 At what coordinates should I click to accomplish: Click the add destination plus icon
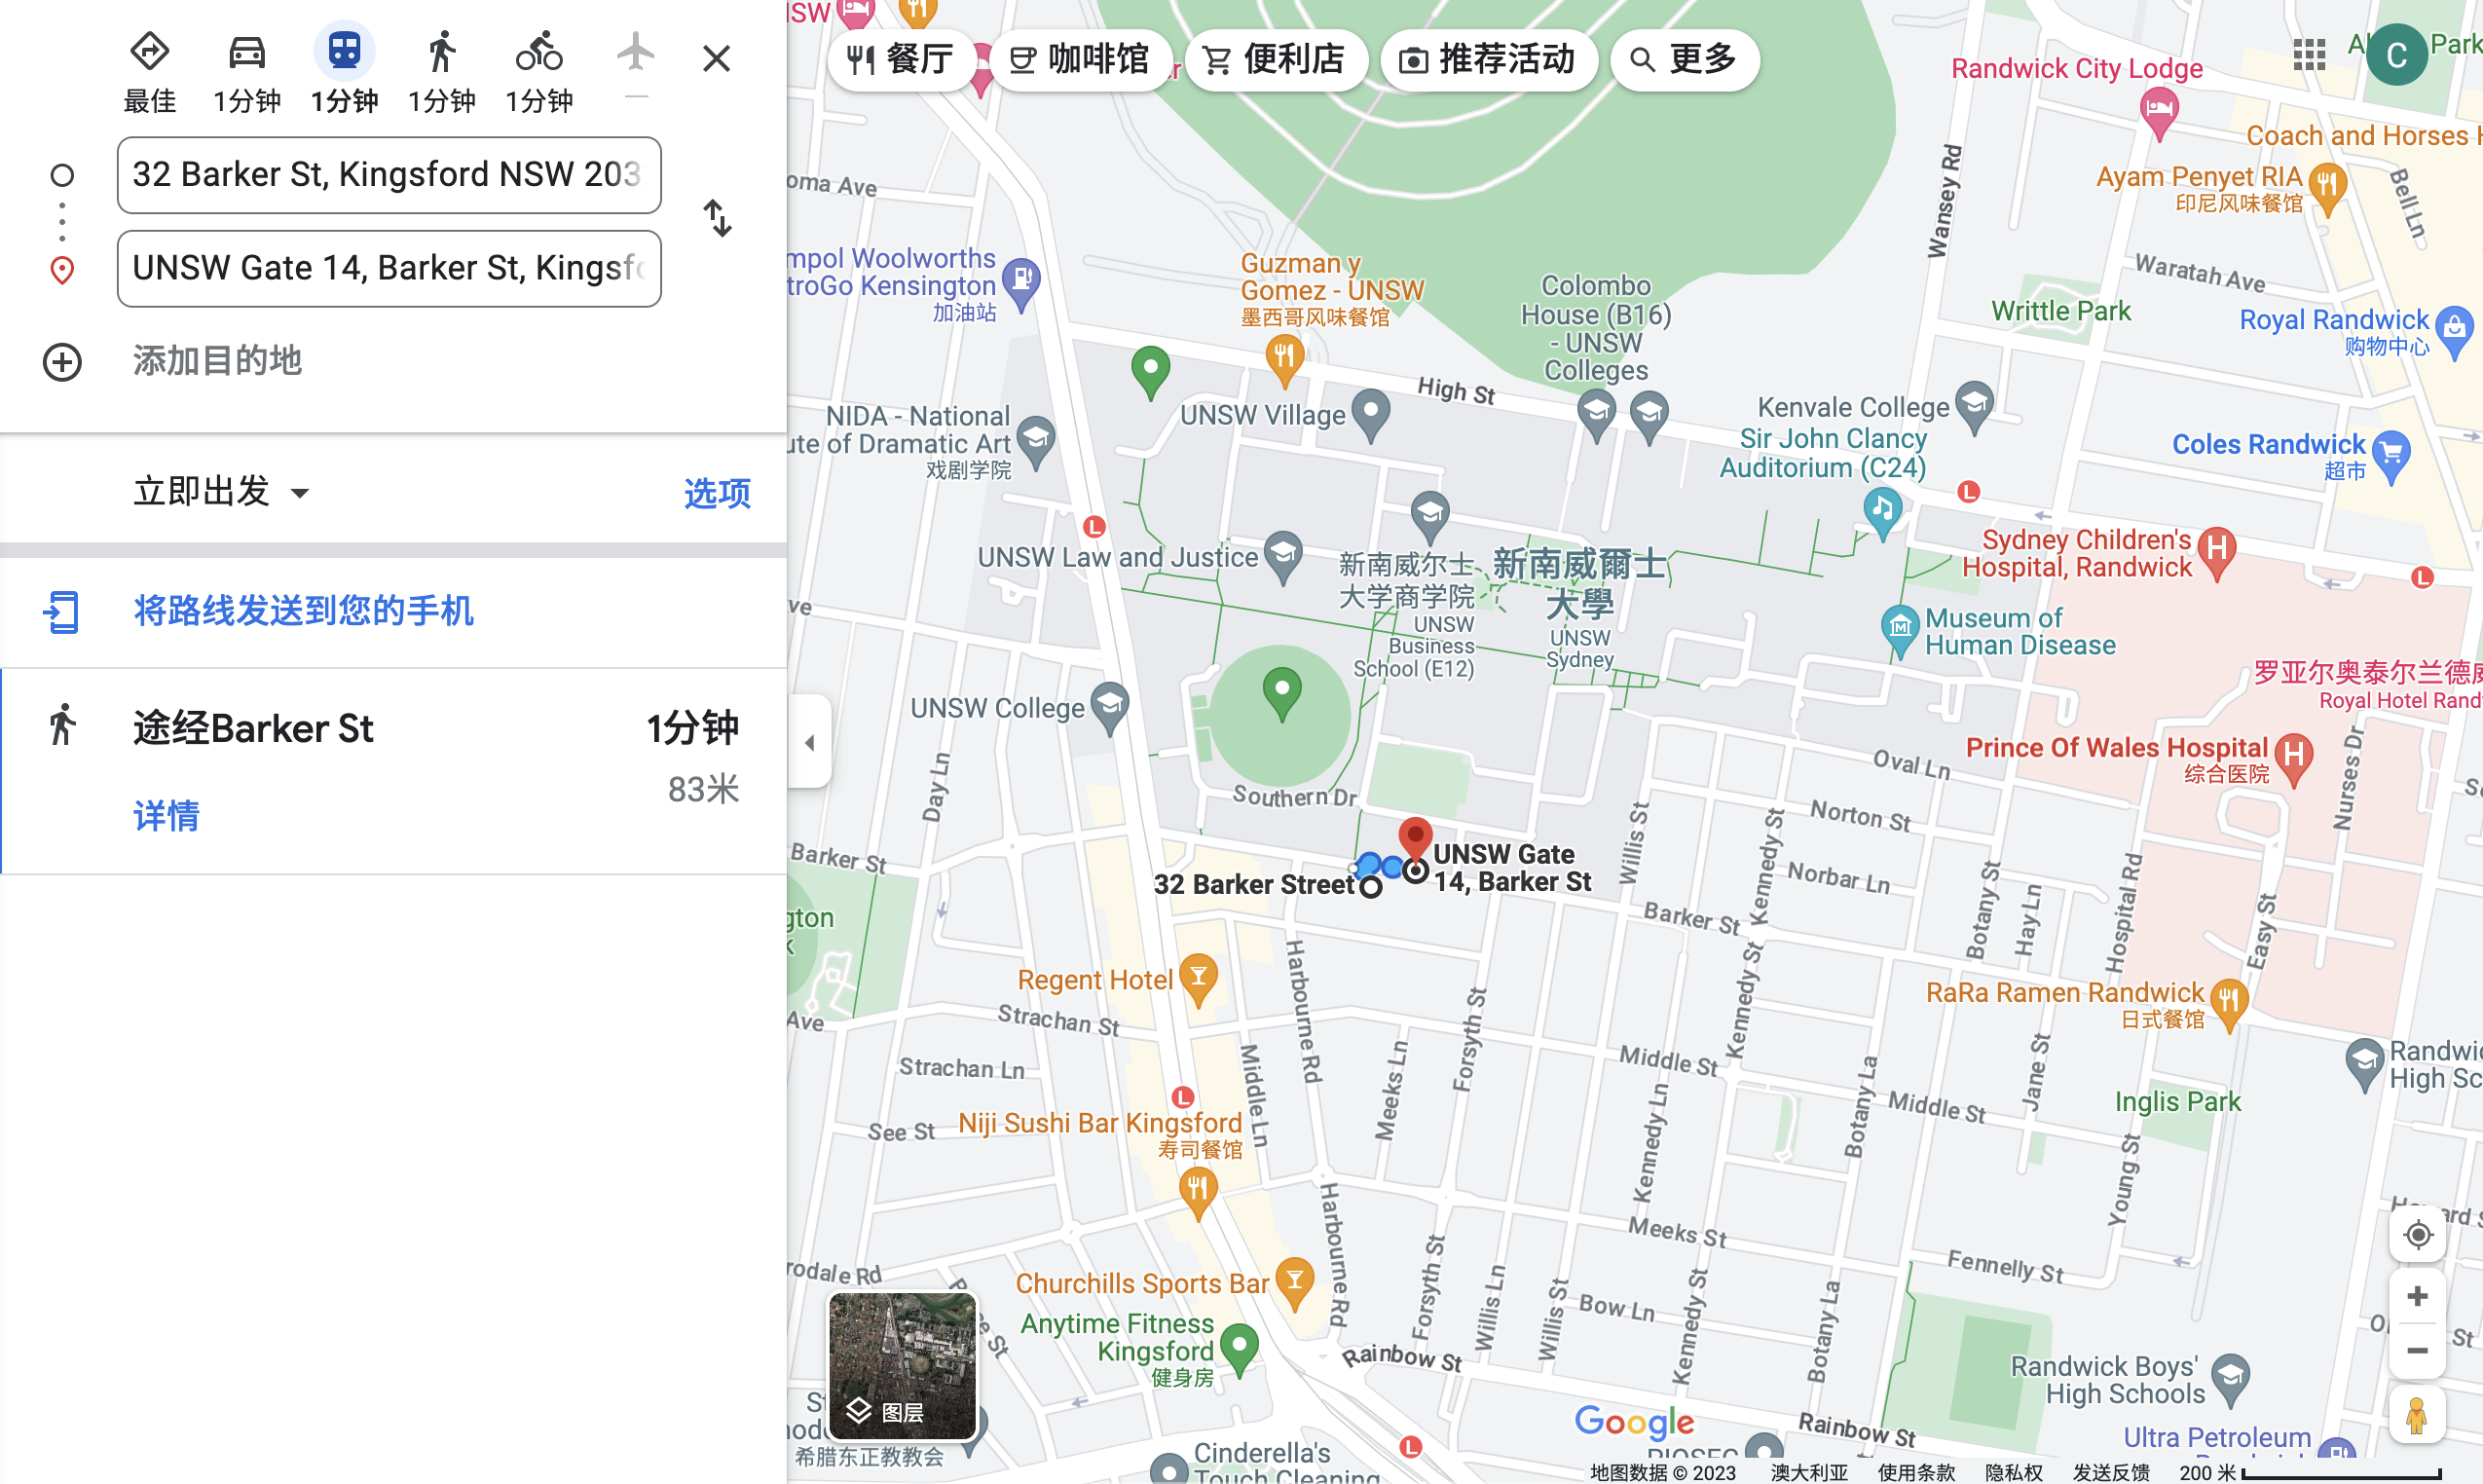(x=62, y=362)
